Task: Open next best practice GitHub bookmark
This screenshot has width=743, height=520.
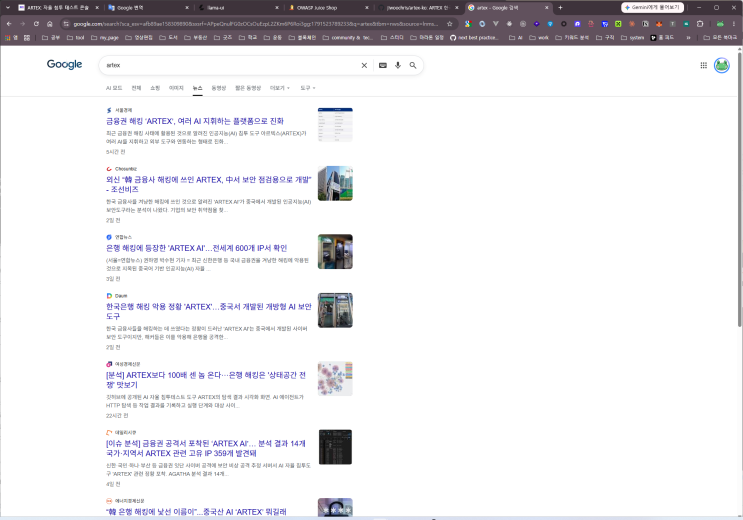Action: (x=474, y=37)
